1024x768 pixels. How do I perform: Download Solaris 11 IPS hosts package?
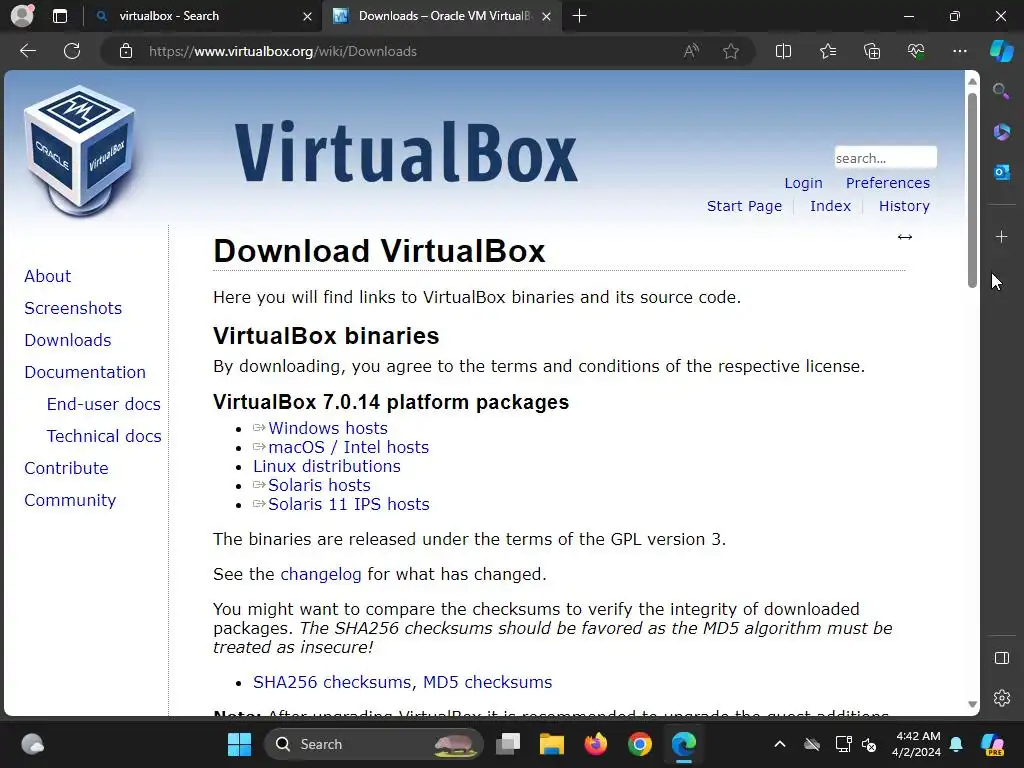point(349,504)
